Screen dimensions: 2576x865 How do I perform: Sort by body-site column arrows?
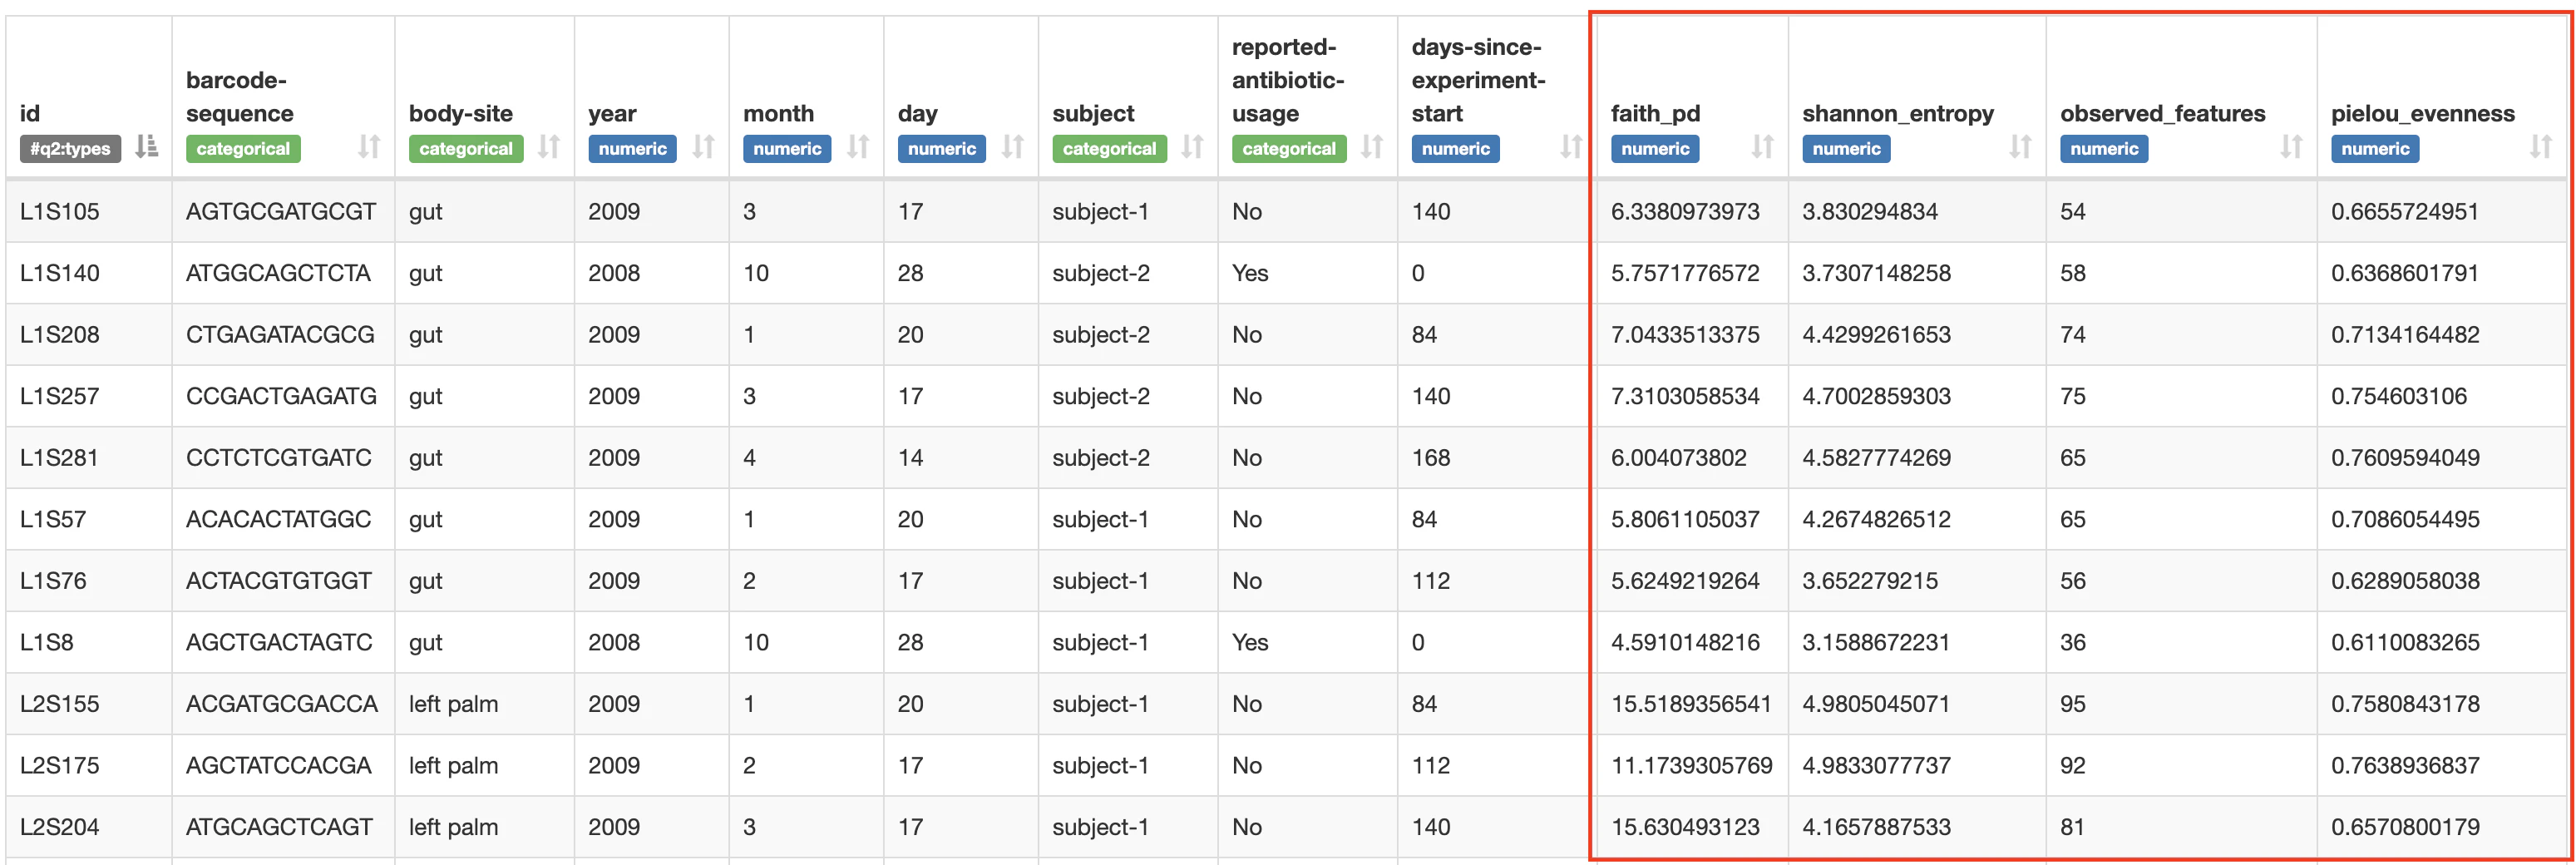point(548,147)
